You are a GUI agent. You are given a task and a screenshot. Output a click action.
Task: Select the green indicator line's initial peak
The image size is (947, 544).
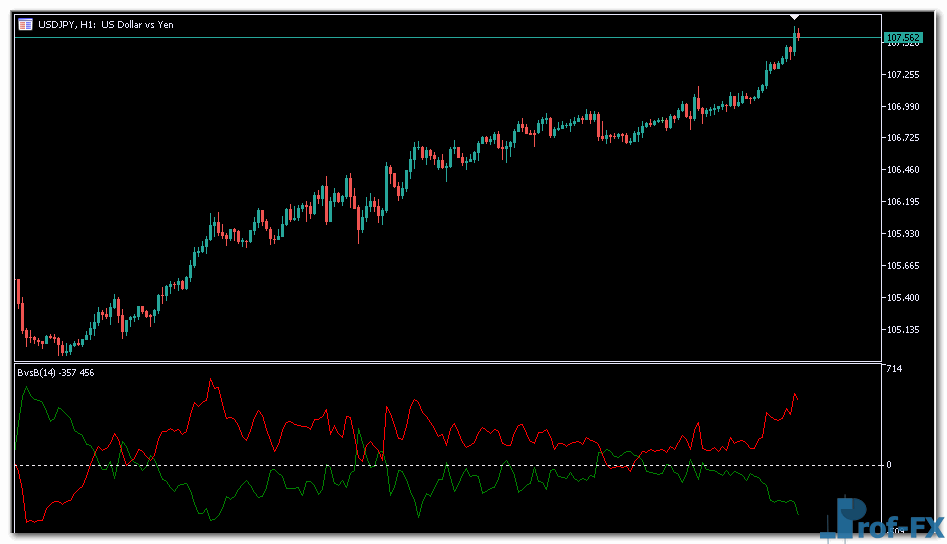(x=28, y=386)
